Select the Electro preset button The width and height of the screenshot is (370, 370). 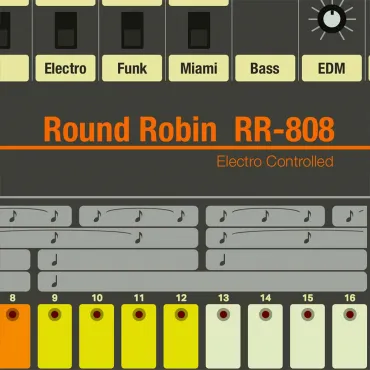[65, 68]
